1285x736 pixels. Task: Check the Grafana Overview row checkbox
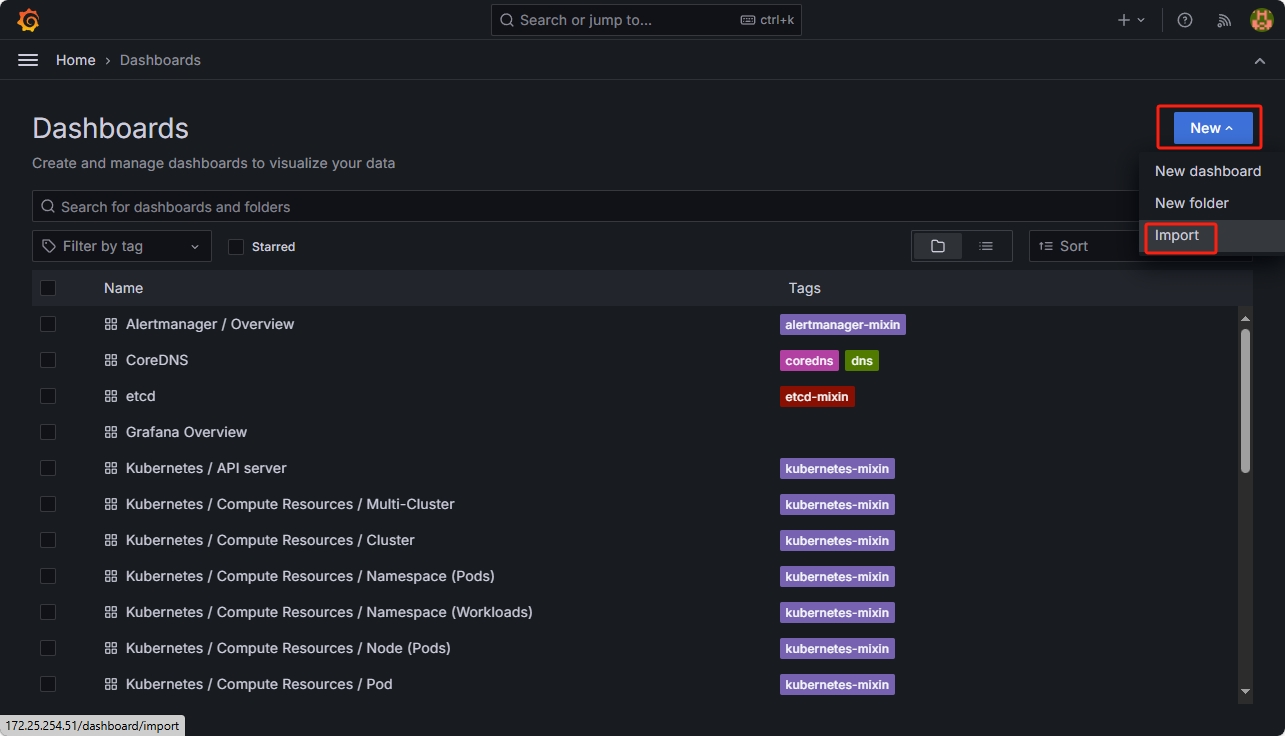tap(48, 432)
